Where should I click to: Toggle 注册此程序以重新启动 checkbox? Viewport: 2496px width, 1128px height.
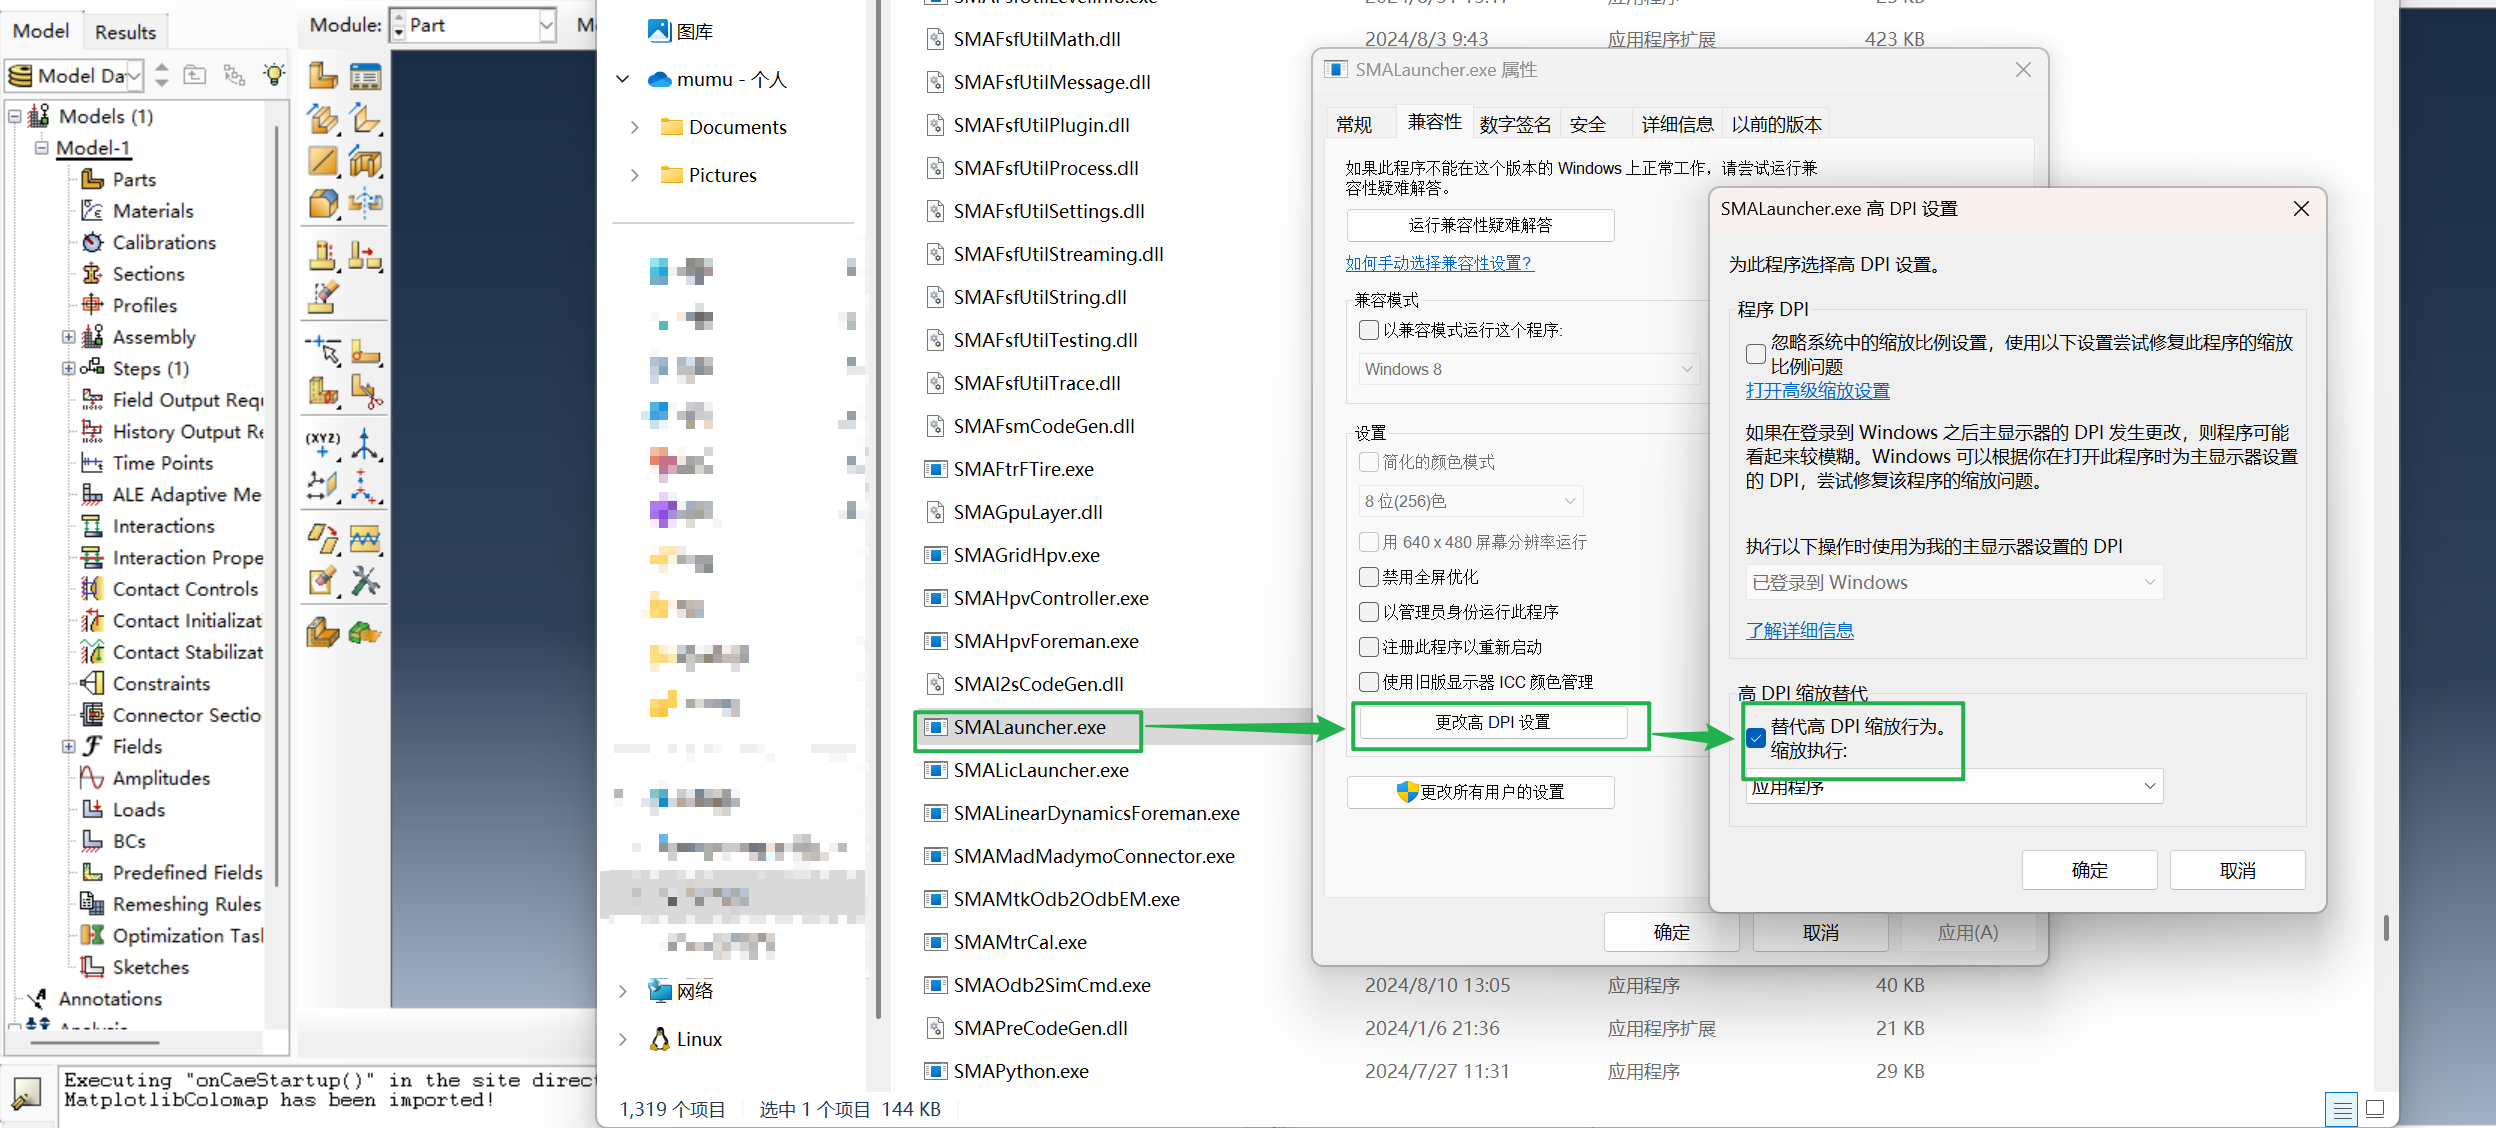coord(1369,647)
